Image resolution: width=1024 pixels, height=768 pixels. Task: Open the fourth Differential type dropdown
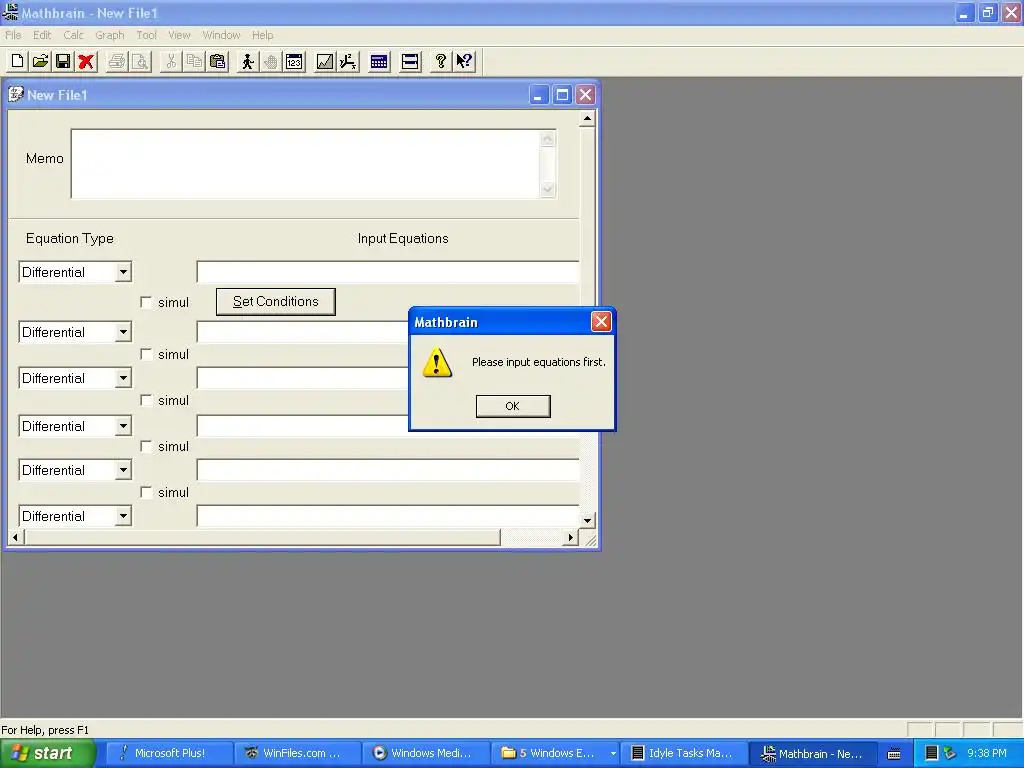(x=123, y=426)
